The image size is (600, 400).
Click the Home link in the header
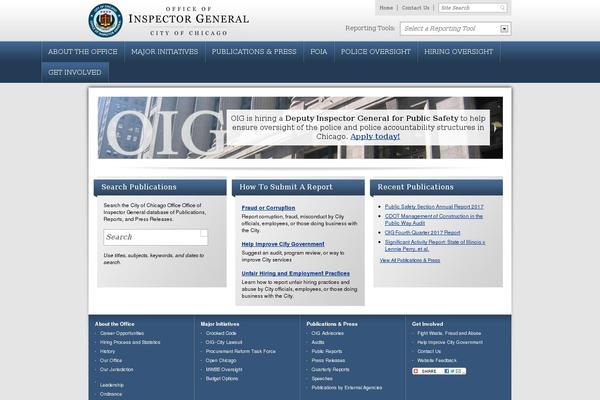(x=386, y=8)
